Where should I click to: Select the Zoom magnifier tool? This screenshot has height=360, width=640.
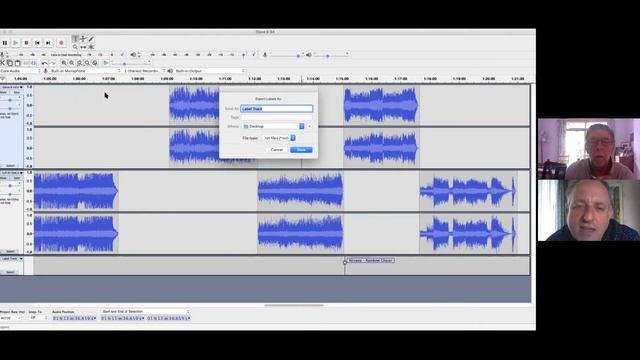click(x=75, y=47)
